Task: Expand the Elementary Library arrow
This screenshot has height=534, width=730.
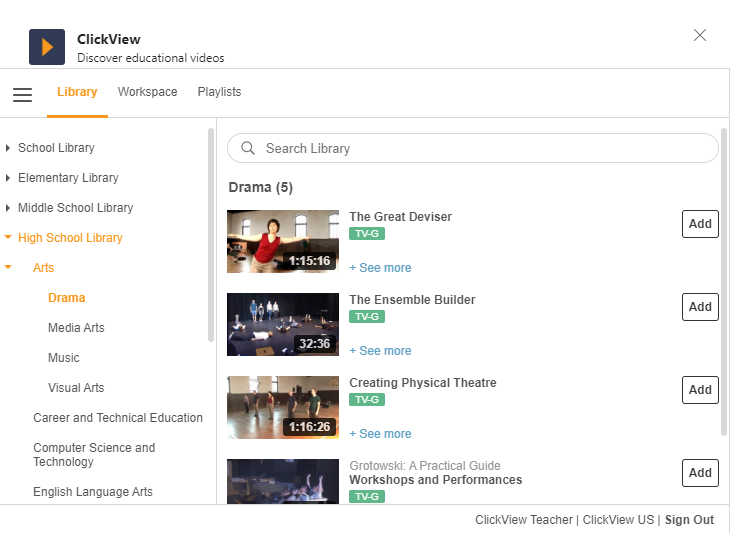Action: coord(7,178)
